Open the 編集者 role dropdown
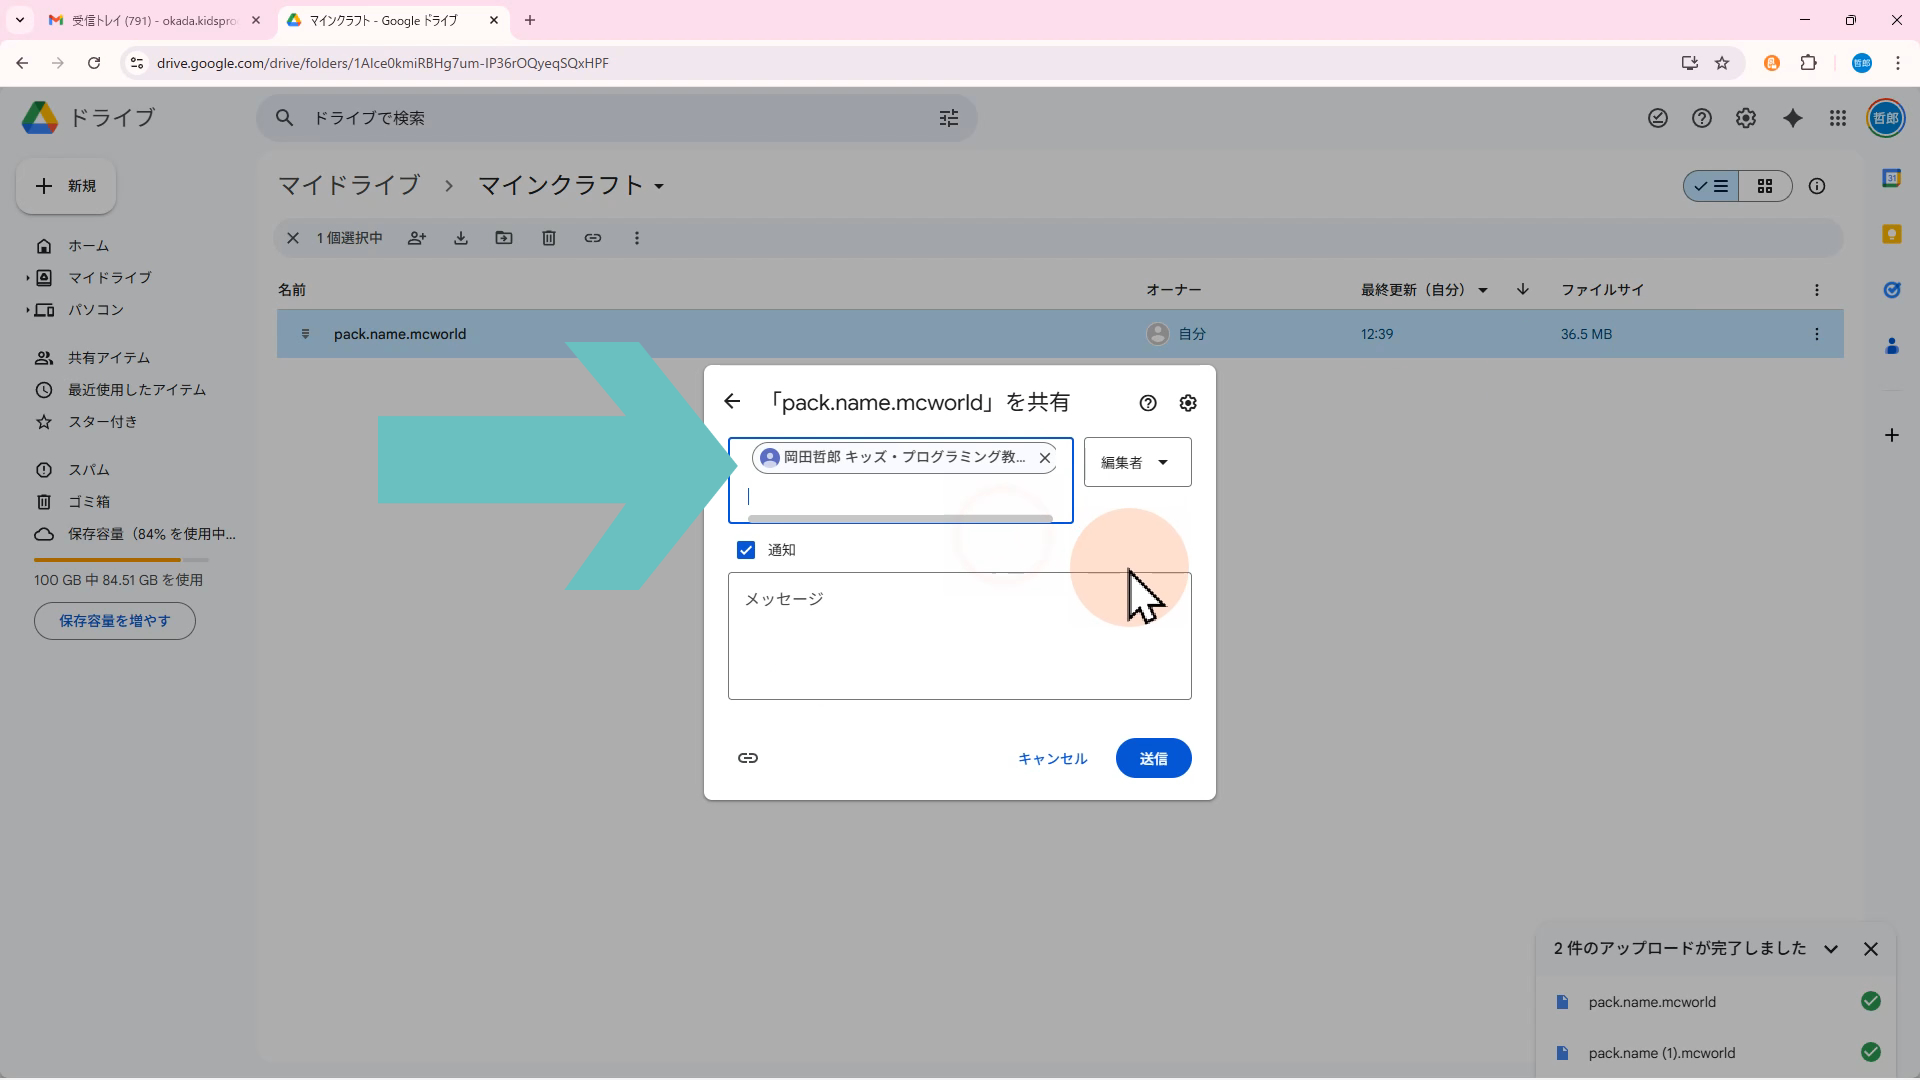Screen dimensions: 1920x1080 [x=1137, y=462]
